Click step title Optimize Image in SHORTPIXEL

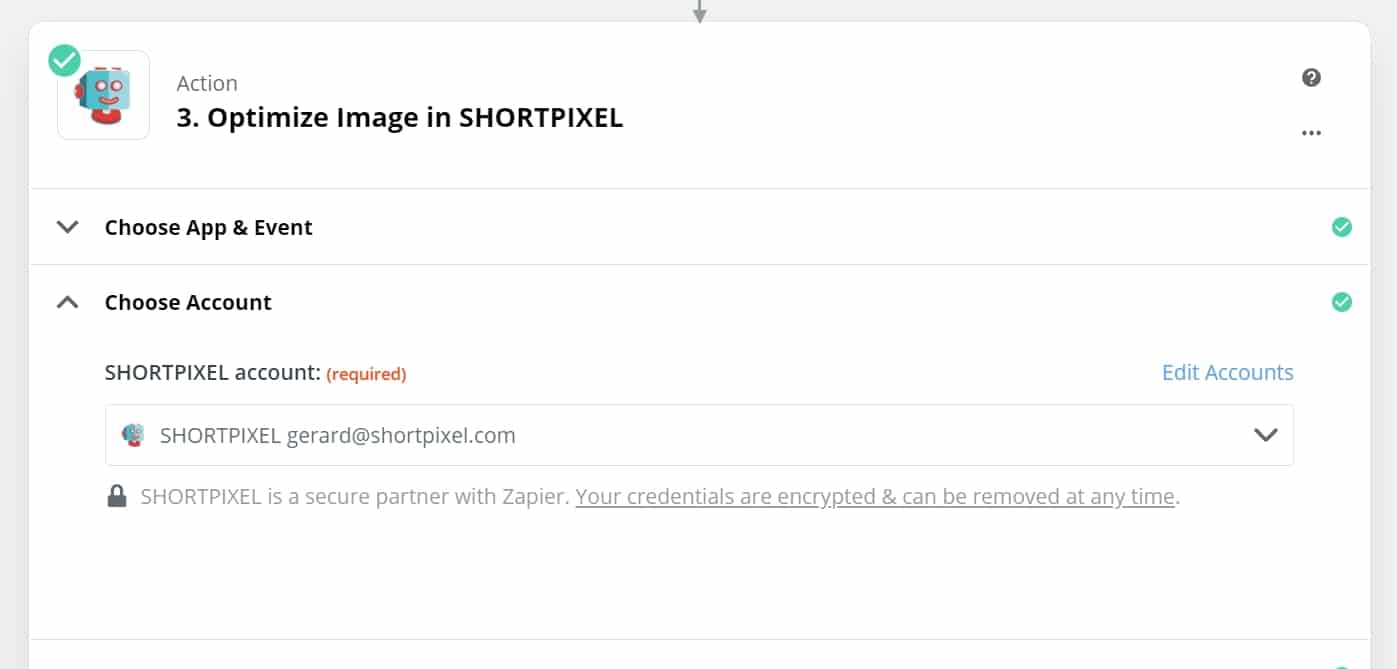(399, 118)
